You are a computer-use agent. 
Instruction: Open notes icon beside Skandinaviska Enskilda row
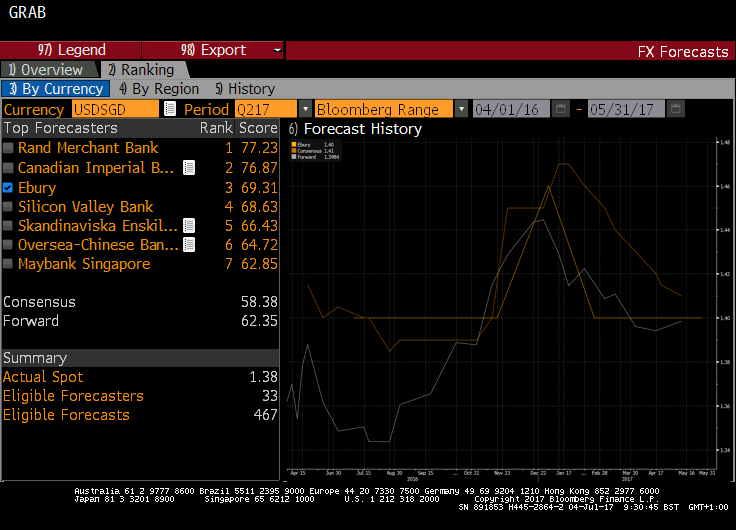189,226
